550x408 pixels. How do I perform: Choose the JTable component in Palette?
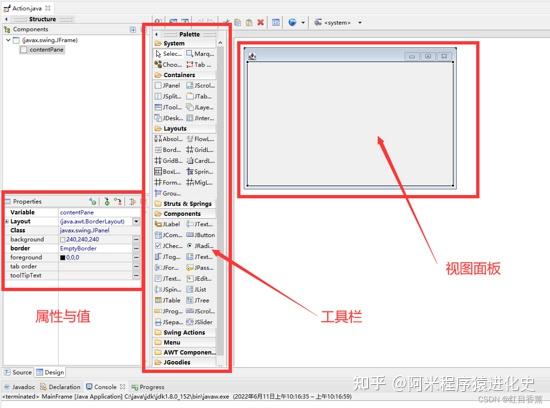168,300
